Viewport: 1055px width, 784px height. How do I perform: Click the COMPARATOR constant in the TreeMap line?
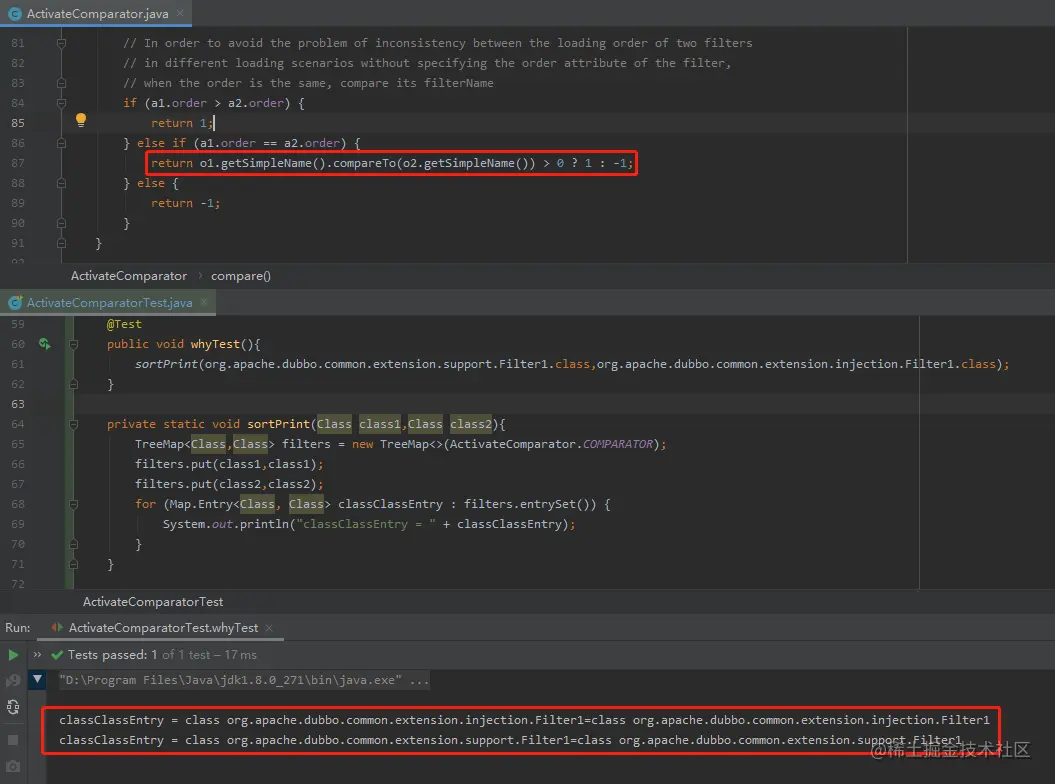click(617, 444)
